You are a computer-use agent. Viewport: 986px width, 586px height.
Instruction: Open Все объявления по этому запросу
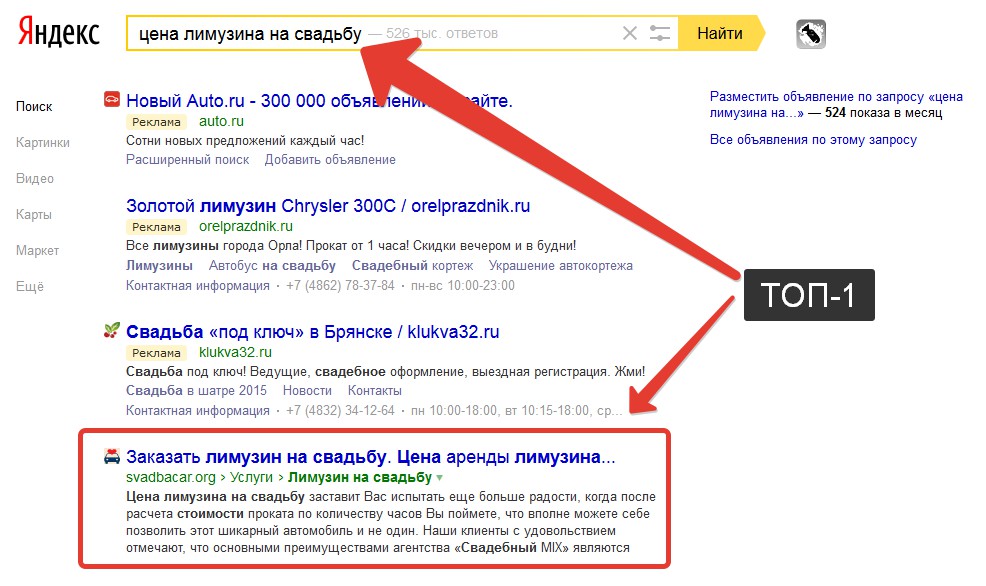[813, 140]
